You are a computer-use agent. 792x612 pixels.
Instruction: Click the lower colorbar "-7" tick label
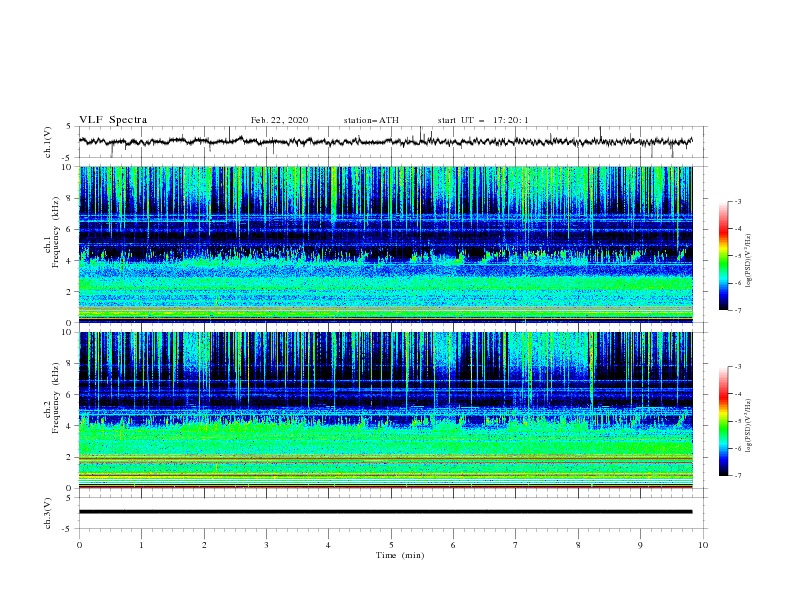[738, 475]
